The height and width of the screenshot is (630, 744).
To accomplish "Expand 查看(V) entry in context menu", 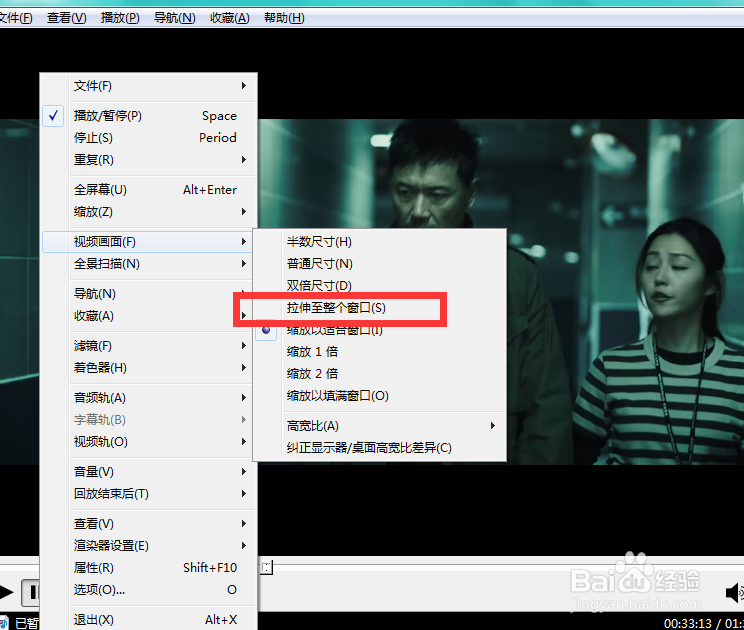I will point(149,524).
